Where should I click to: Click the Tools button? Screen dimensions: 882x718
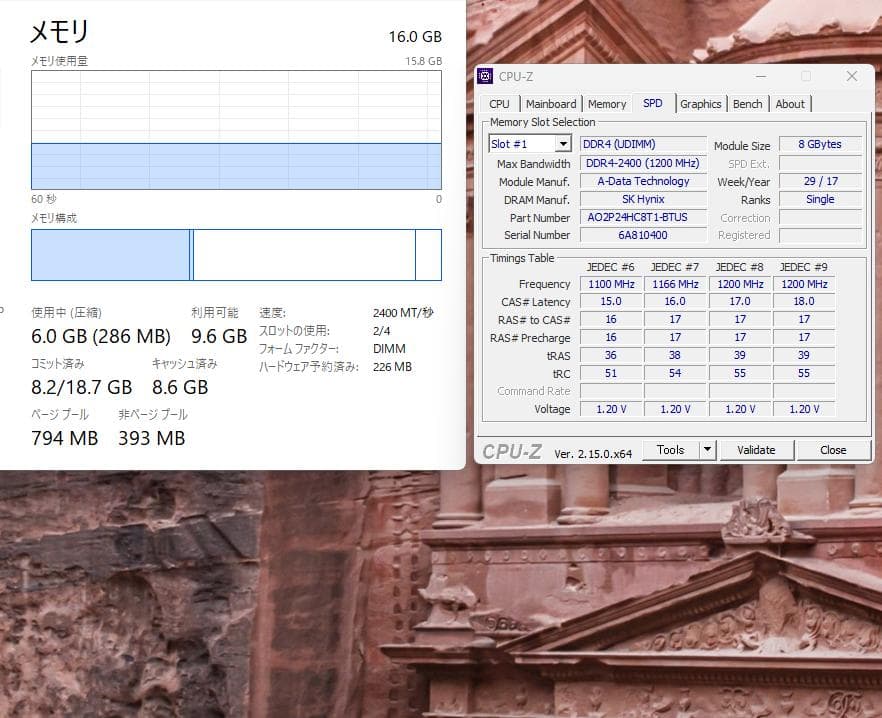671,449
